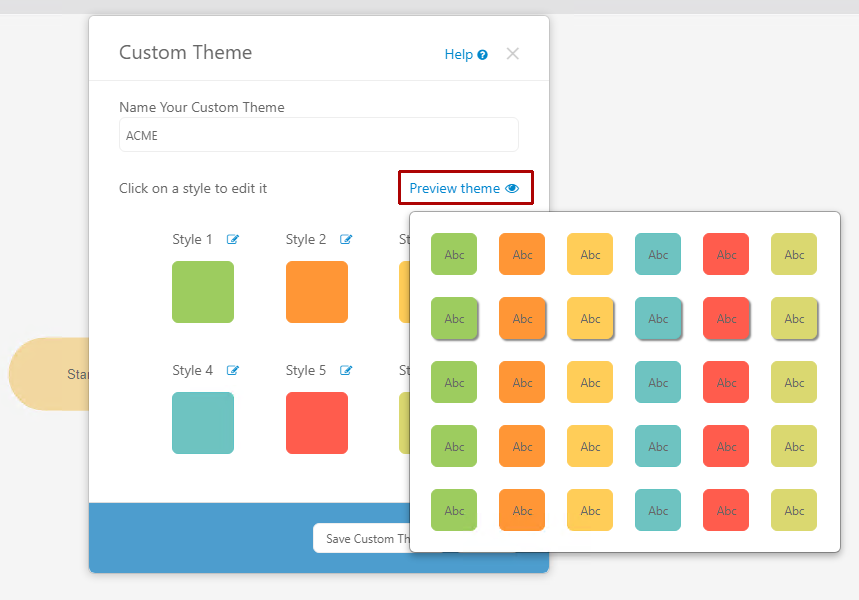This screenshot has width=859, height=600.
Task: Click the edit icon next to Style 2
Action: click(346, 239)
